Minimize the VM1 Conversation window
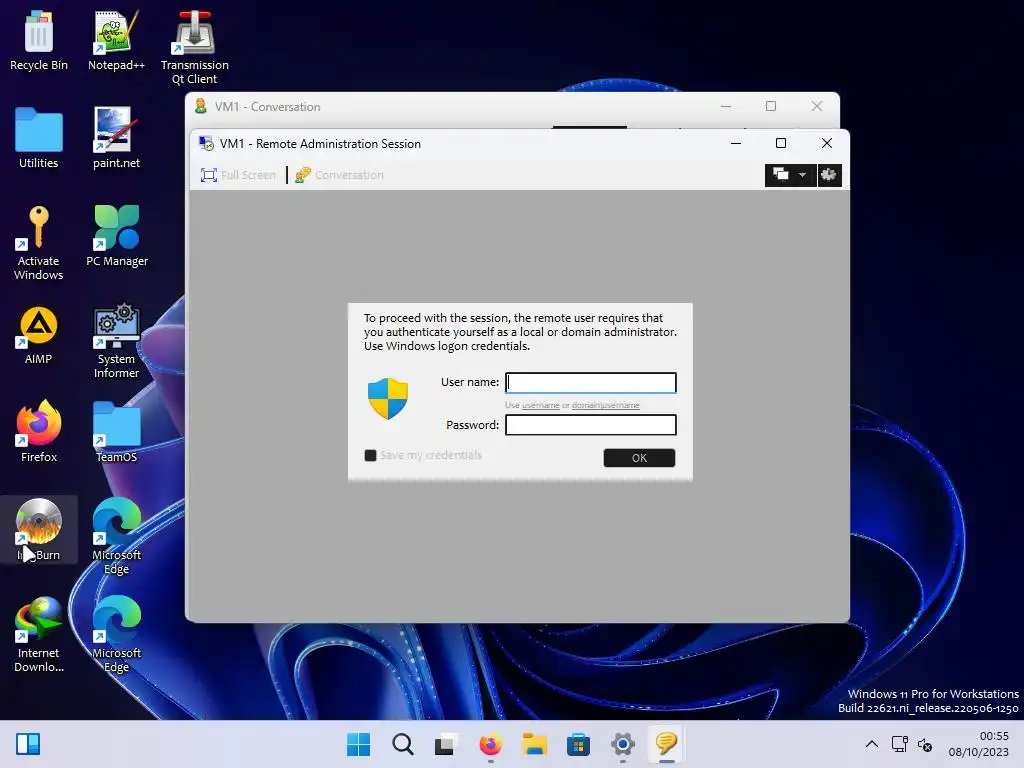Image resolution: width=1024 pixels, height=768 pixels. click(x=726, y=106)
